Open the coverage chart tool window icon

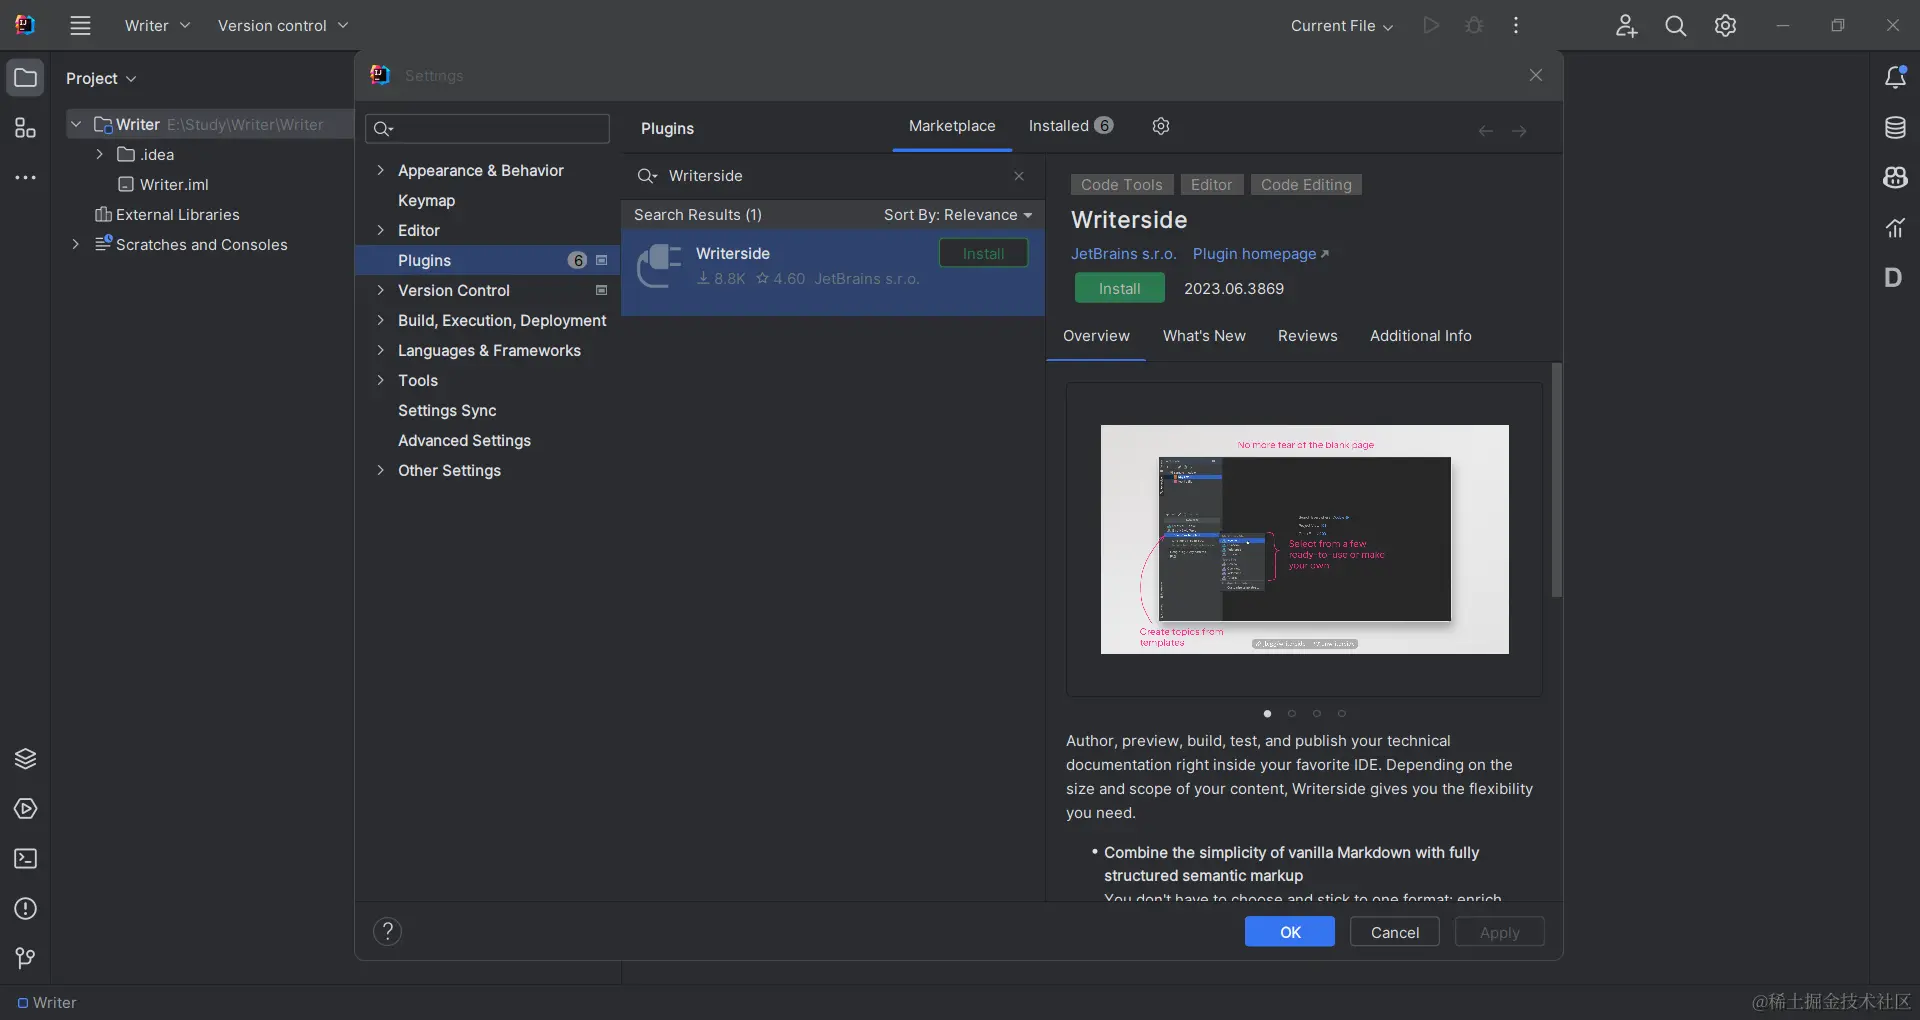[1895, 228]
